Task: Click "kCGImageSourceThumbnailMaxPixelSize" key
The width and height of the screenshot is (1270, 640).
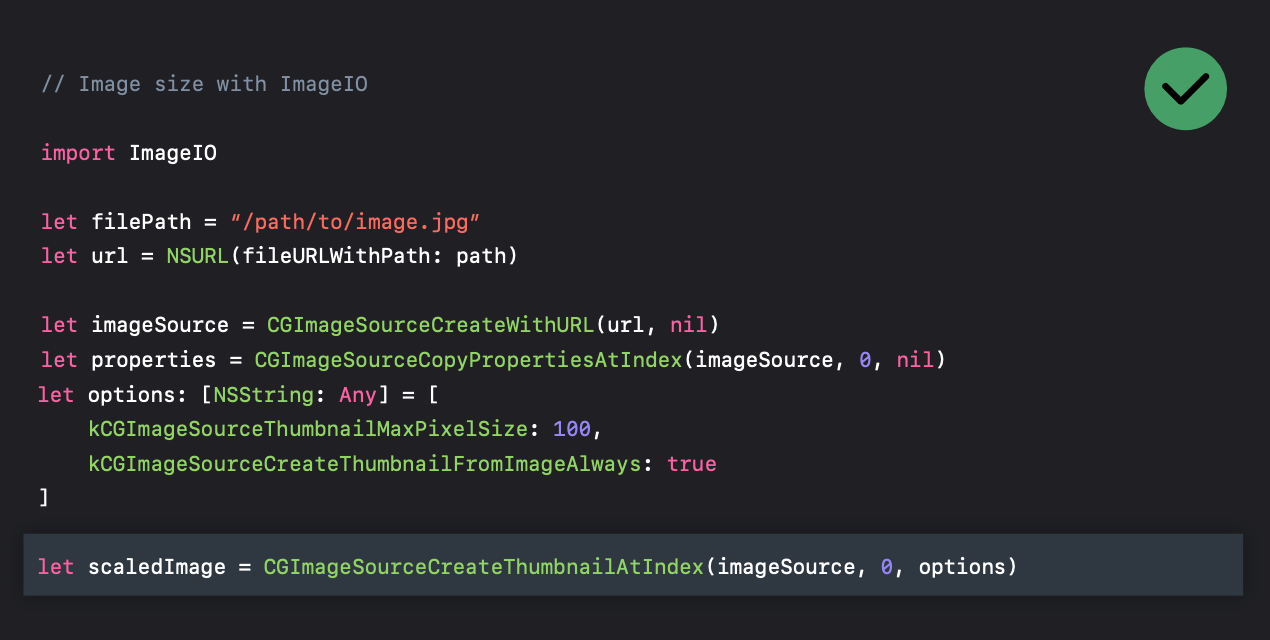Action: pos(307,429)
